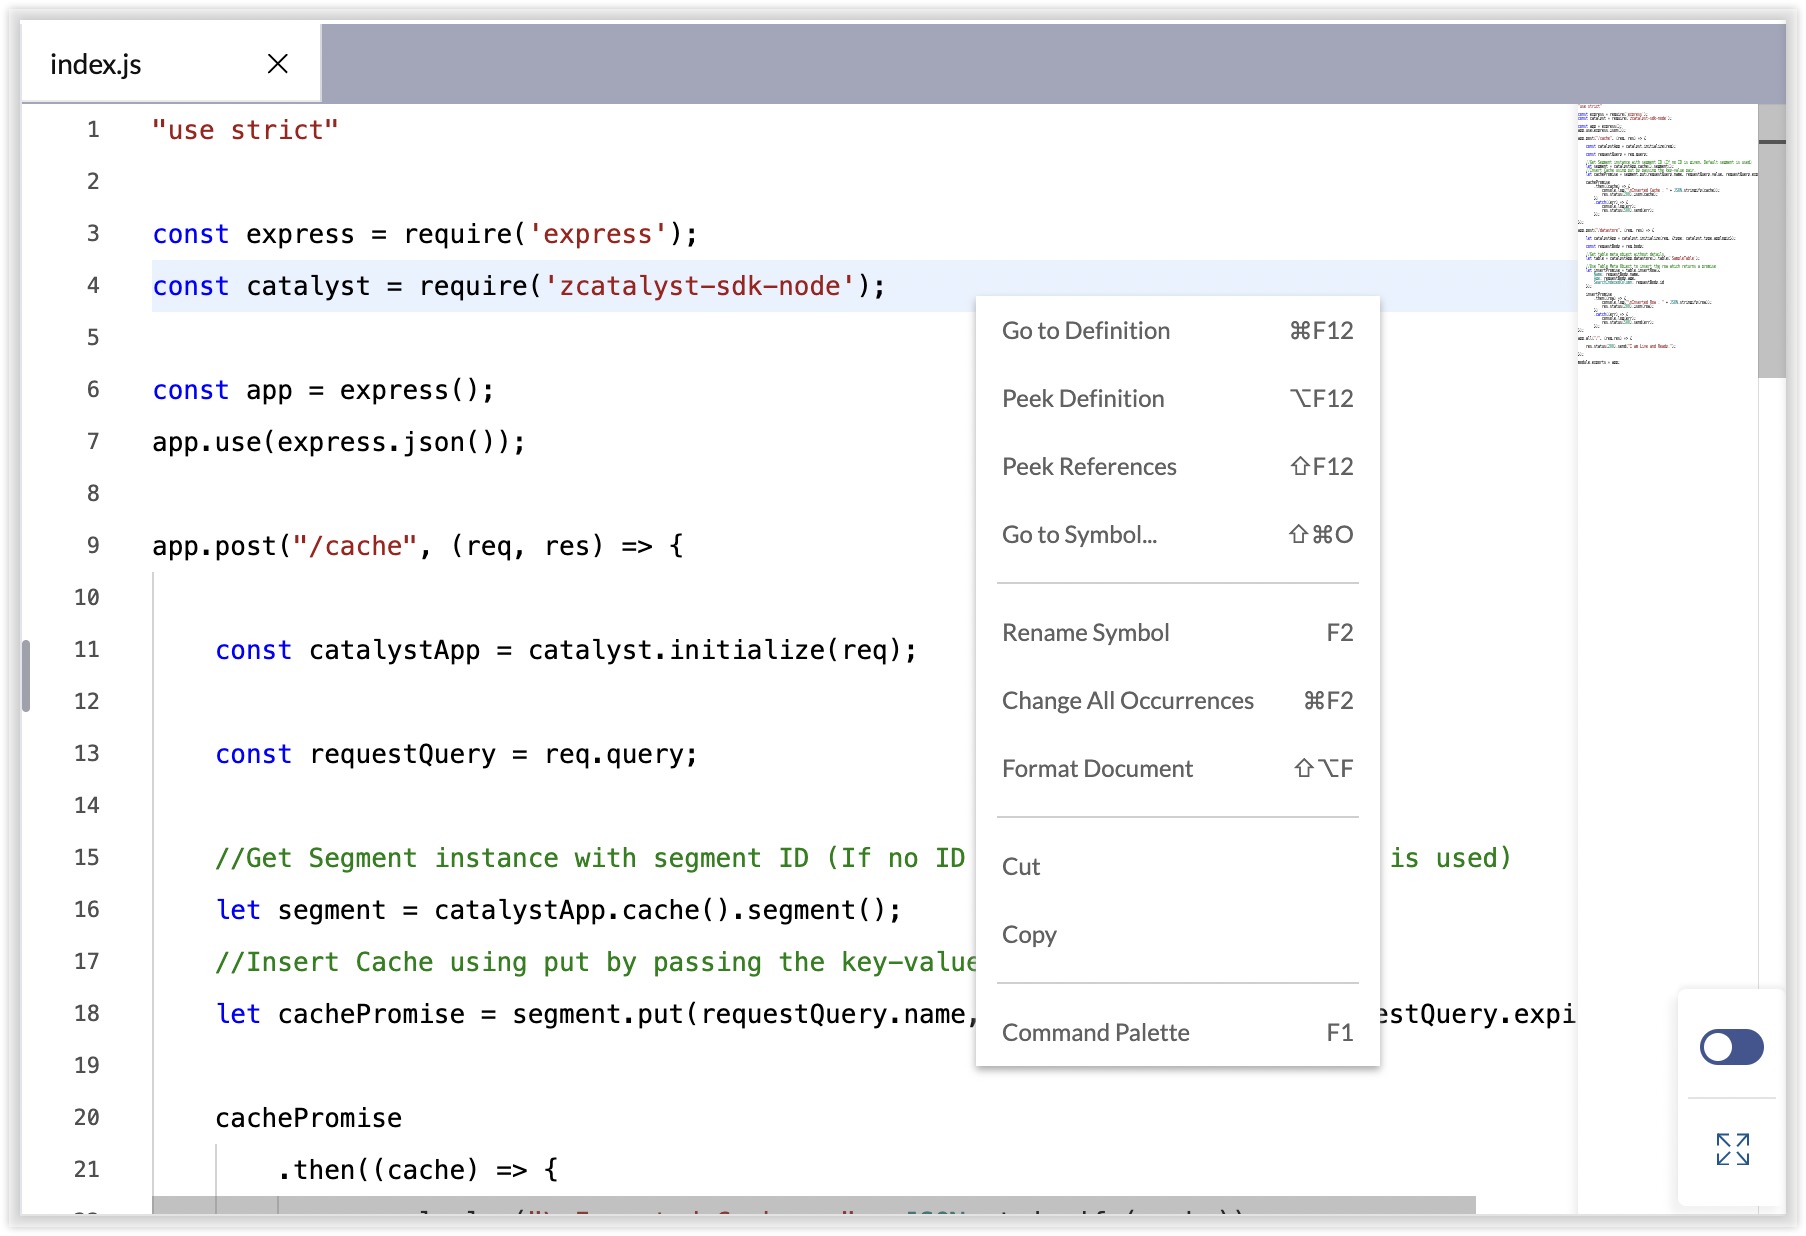Choose Peek References in context menu

tap(1177, 467)
